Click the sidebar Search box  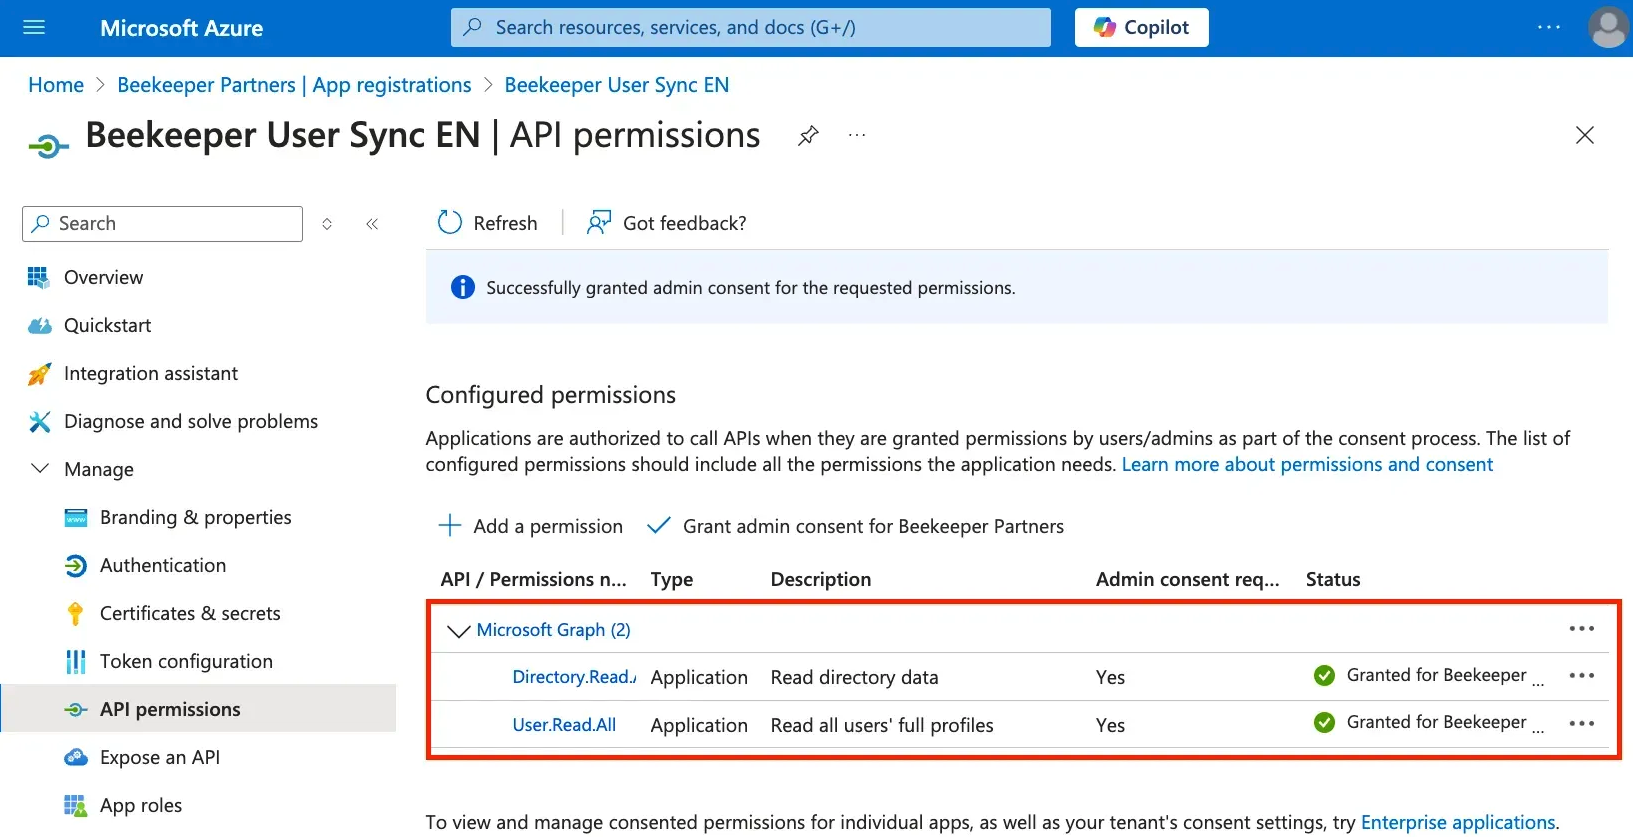click(162, 224)
